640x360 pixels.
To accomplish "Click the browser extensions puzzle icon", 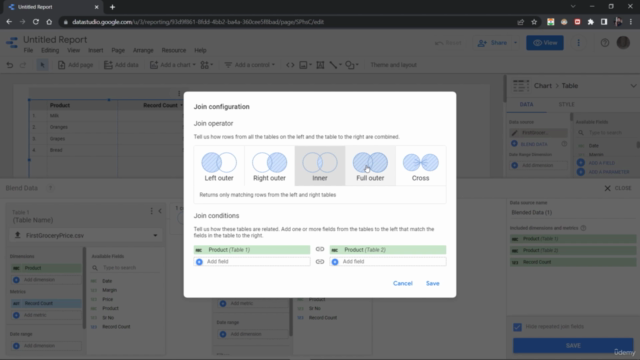I will tap(591, 22).
